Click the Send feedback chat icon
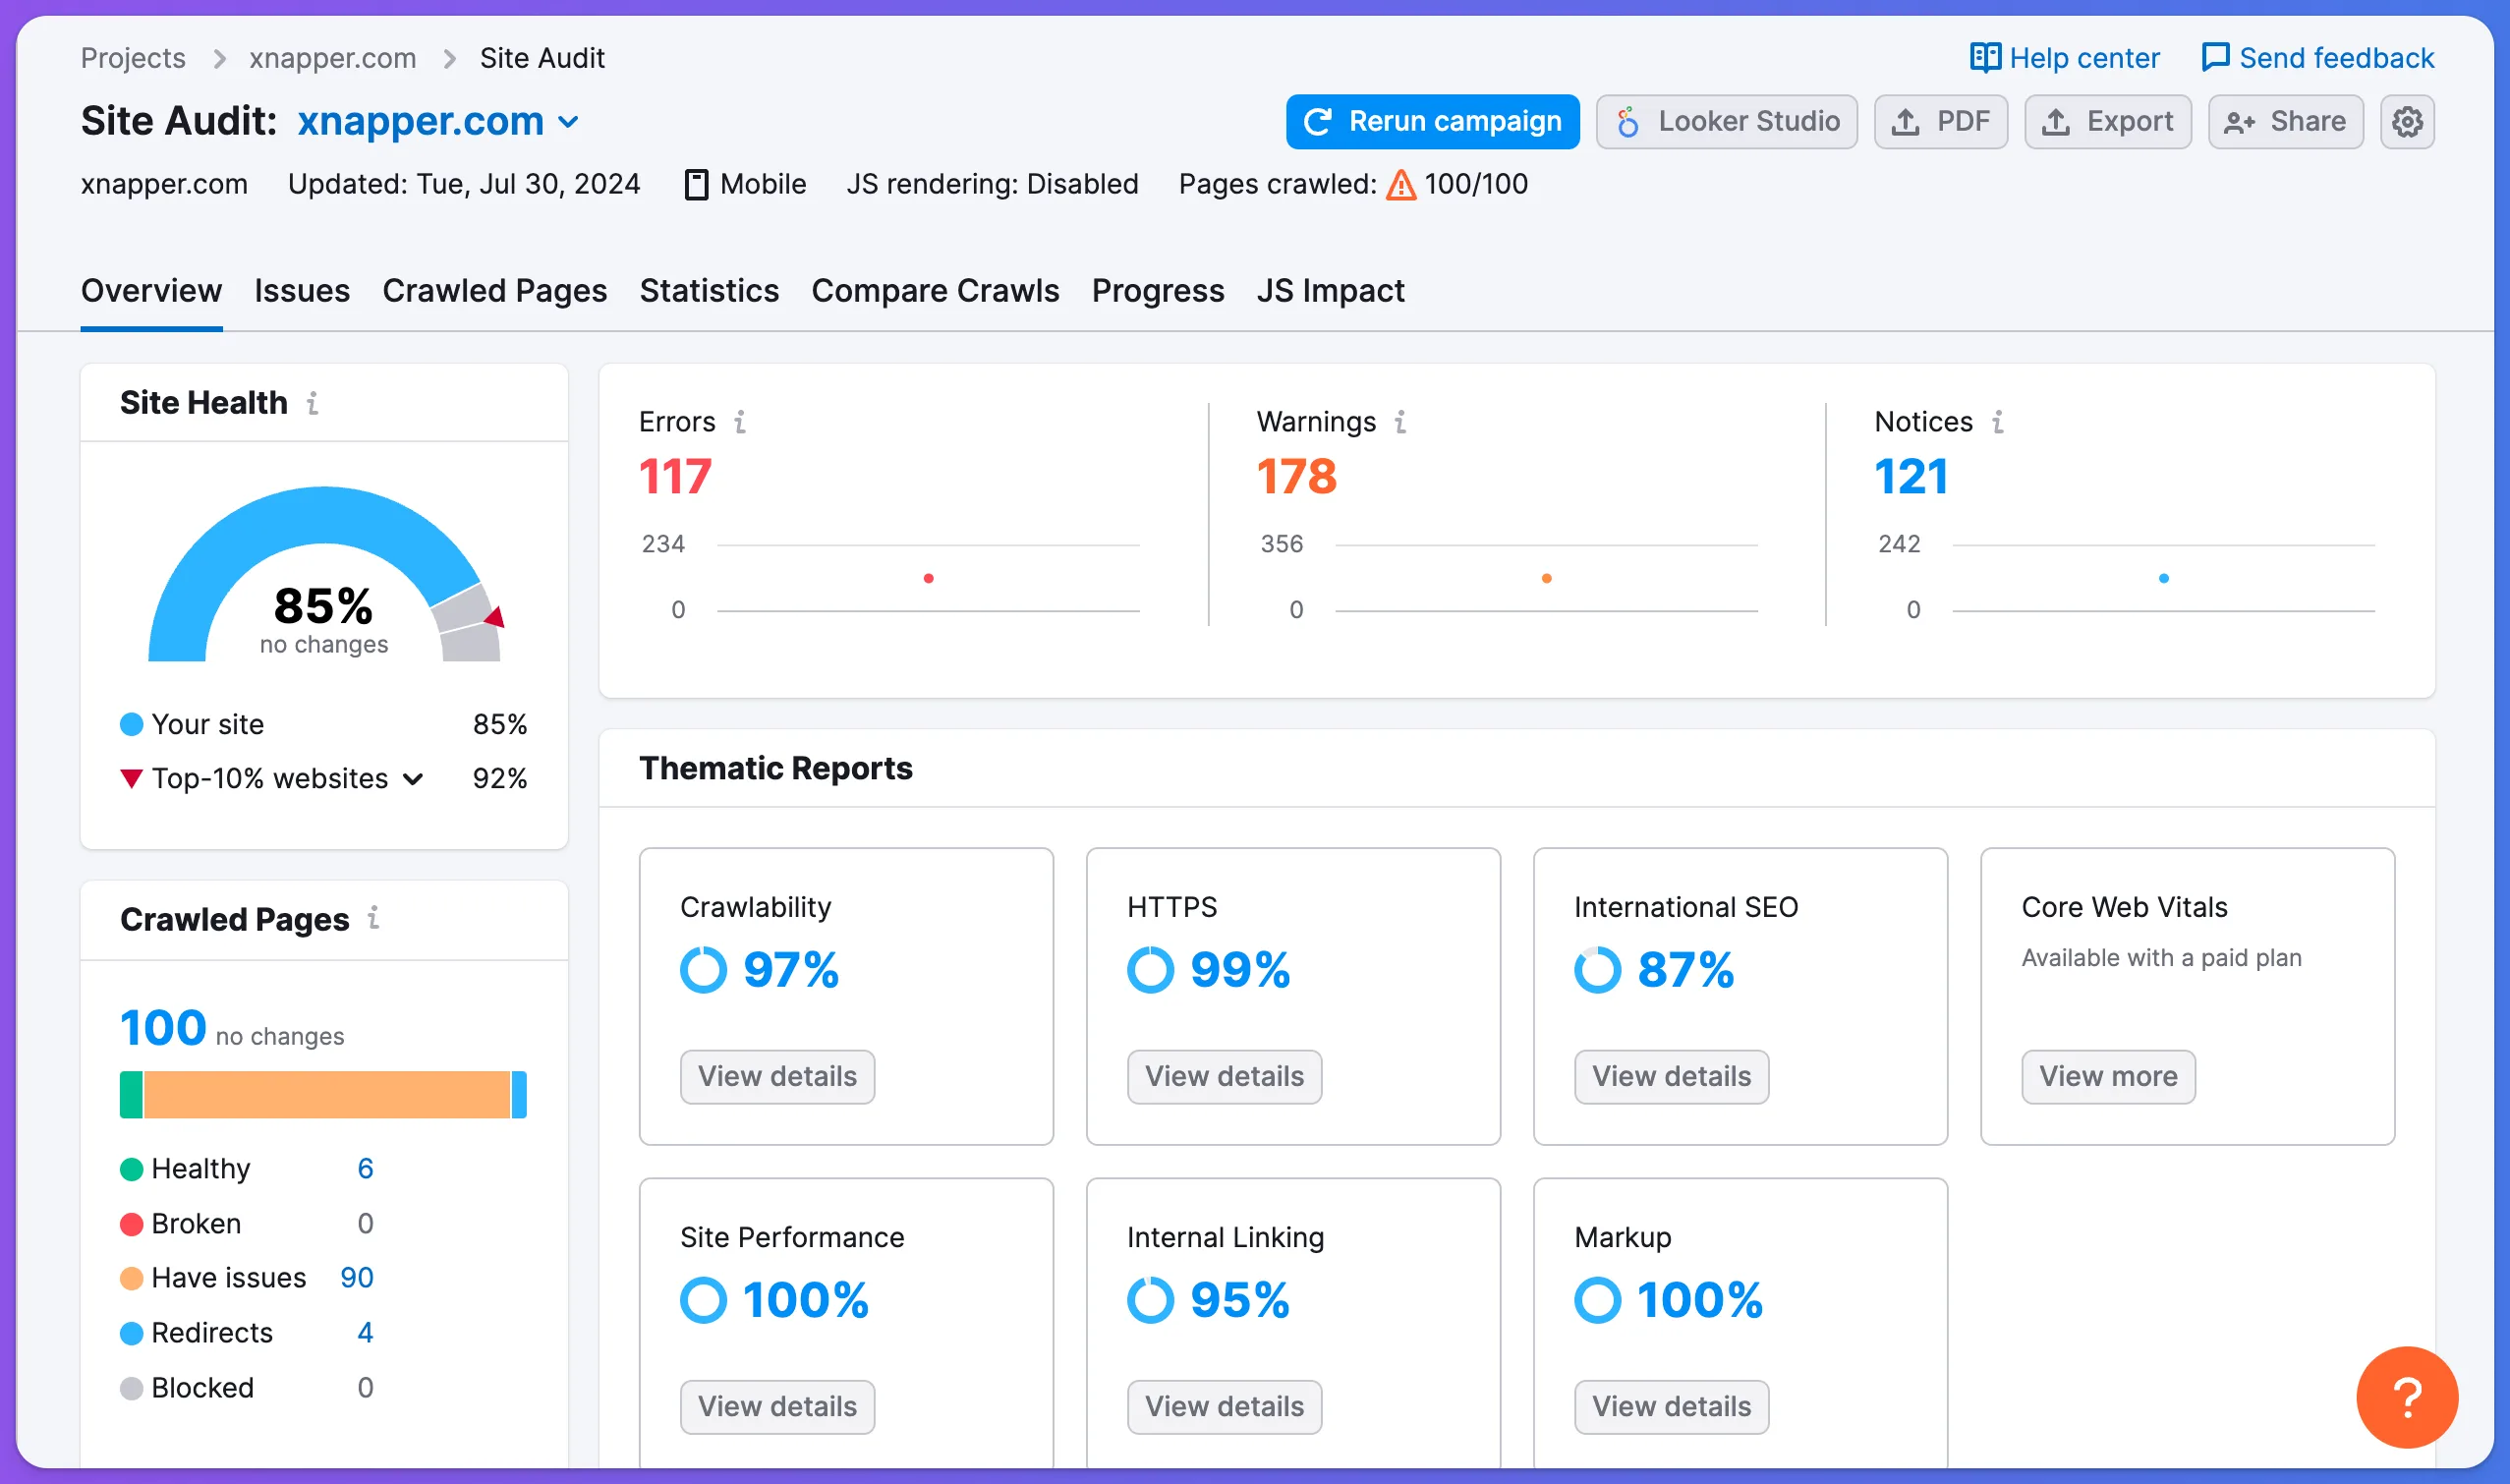Screen dimensions: 2510x1484 click(2215, 57)
